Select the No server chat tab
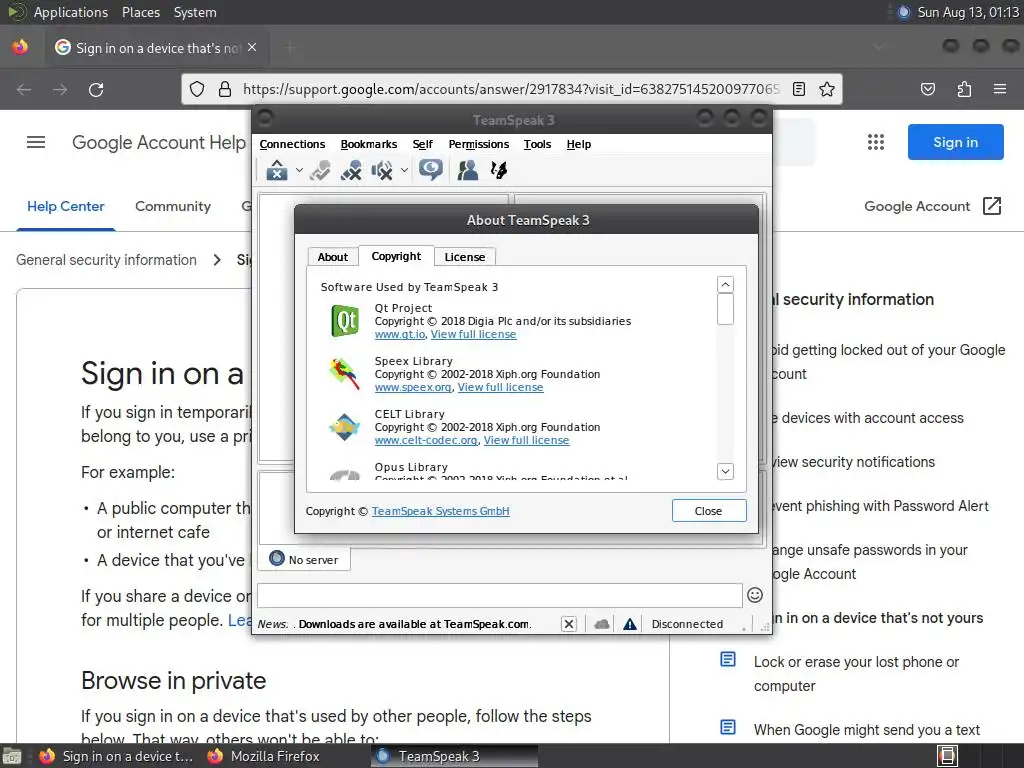Image resolution: width=1024 pixels, height=768 pixels. (304, 560)
